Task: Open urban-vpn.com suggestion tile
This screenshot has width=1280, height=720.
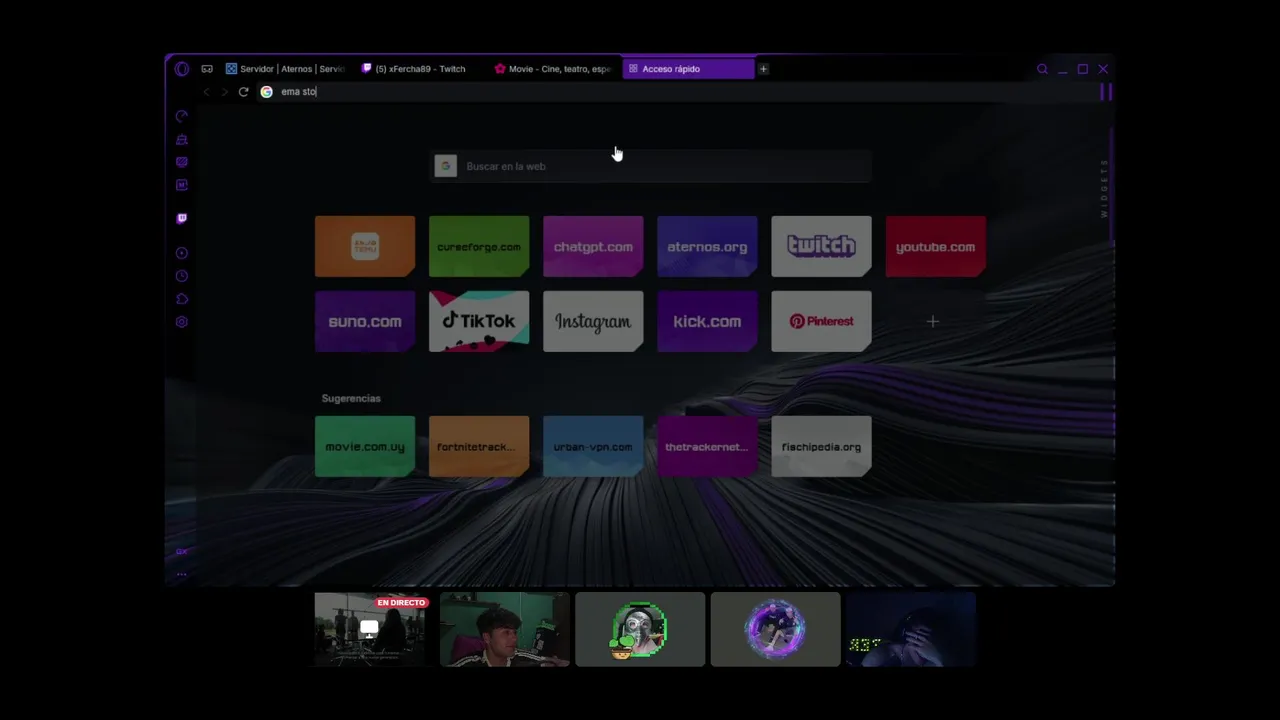Action: [x=593, y=446]
